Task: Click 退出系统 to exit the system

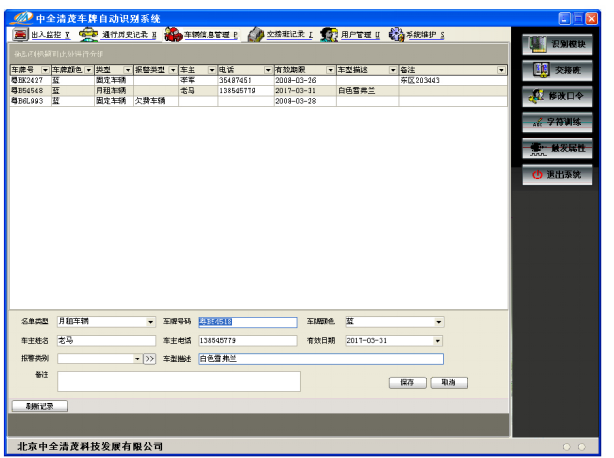Action: tap(559, 174)
